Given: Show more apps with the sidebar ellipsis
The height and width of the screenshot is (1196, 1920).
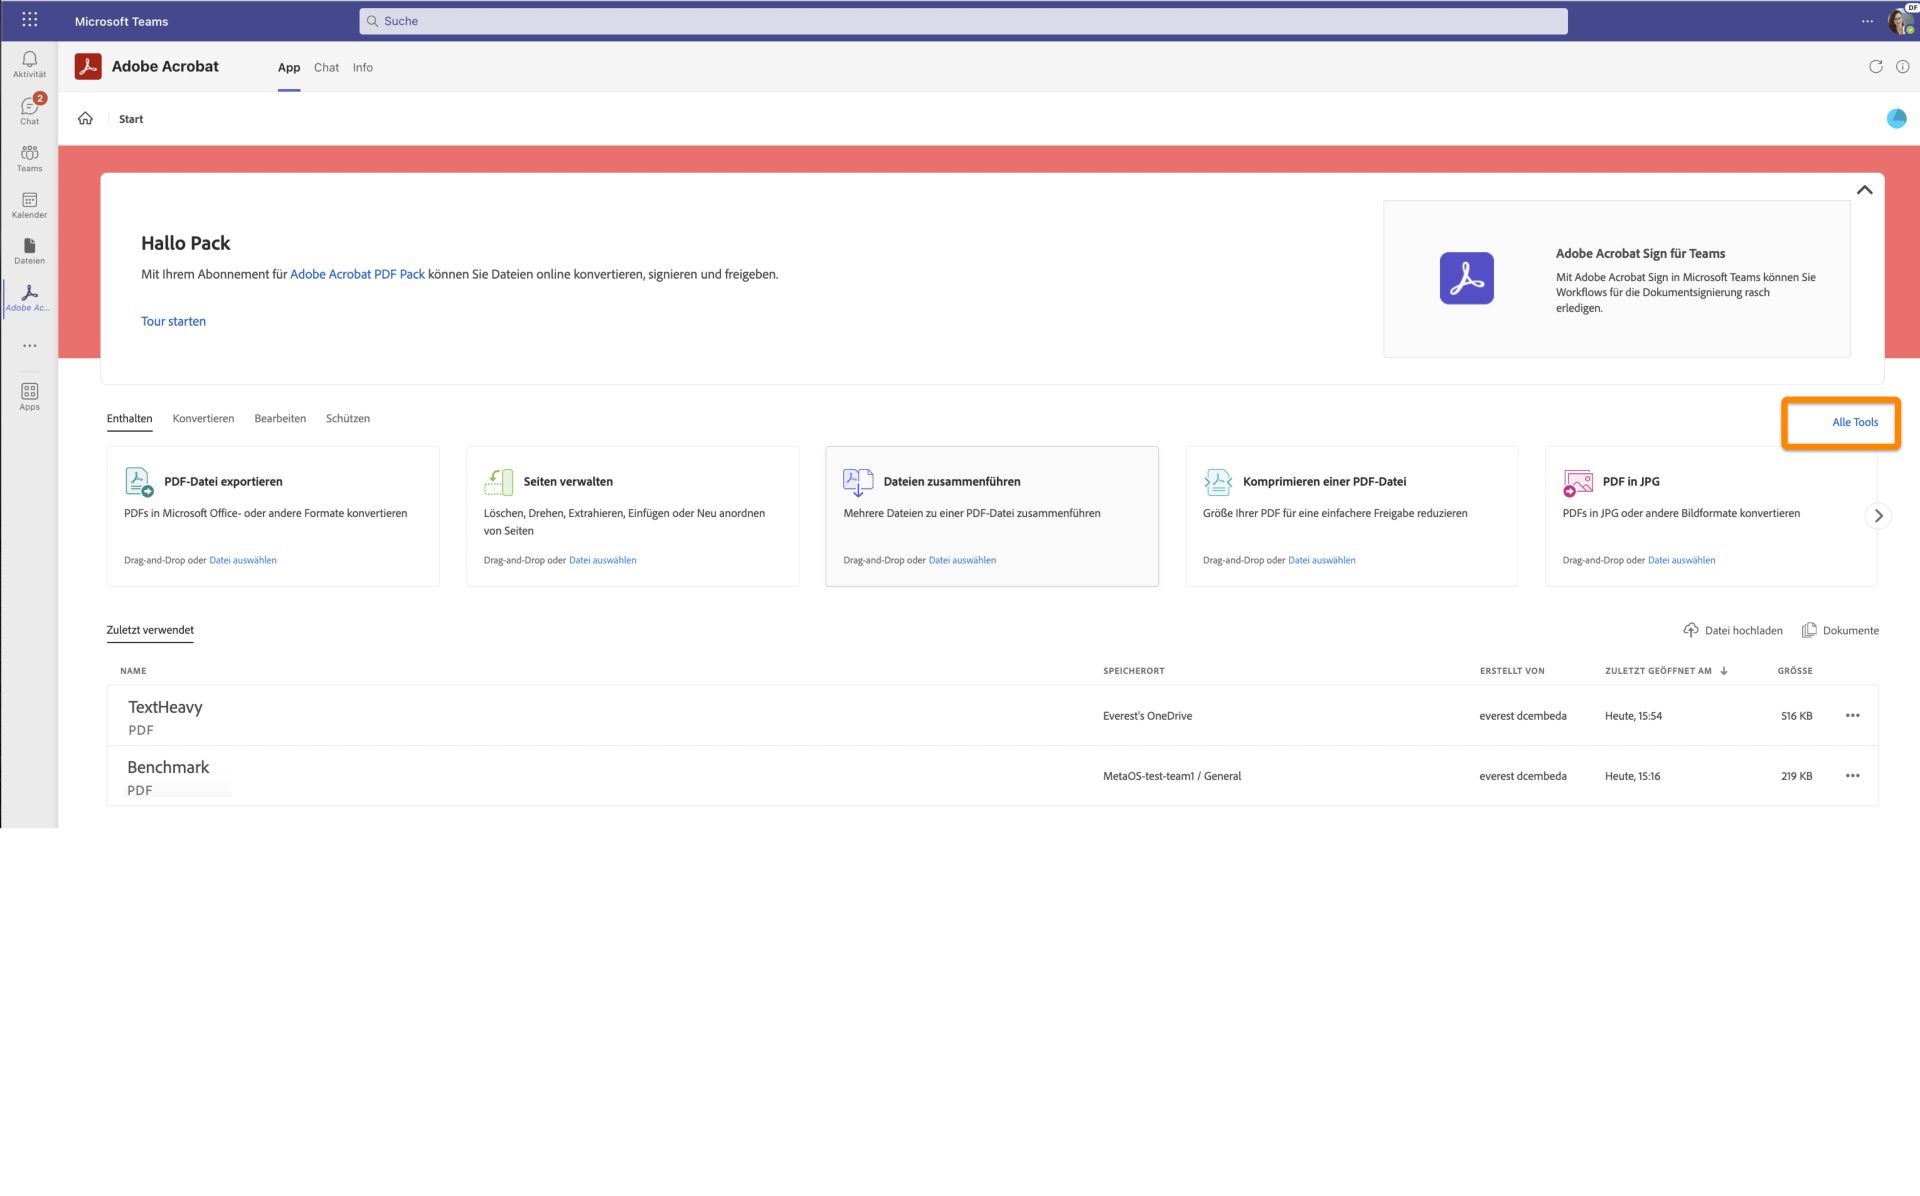Looking at the screenshot, I should [30, 346].
